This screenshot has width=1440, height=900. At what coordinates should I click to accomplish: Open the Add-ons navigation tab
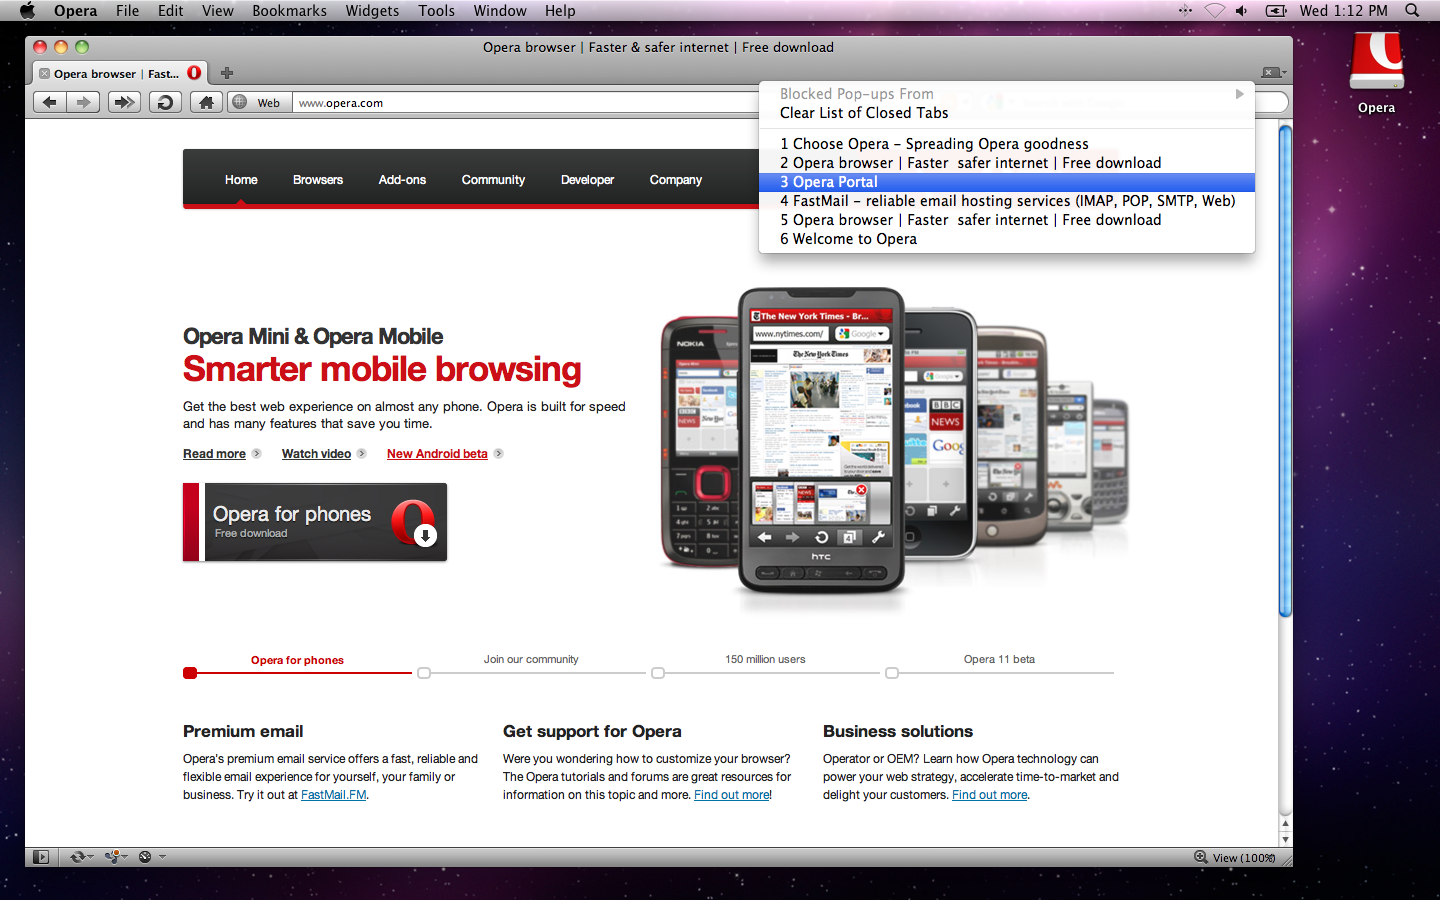(x=402, y=180)
